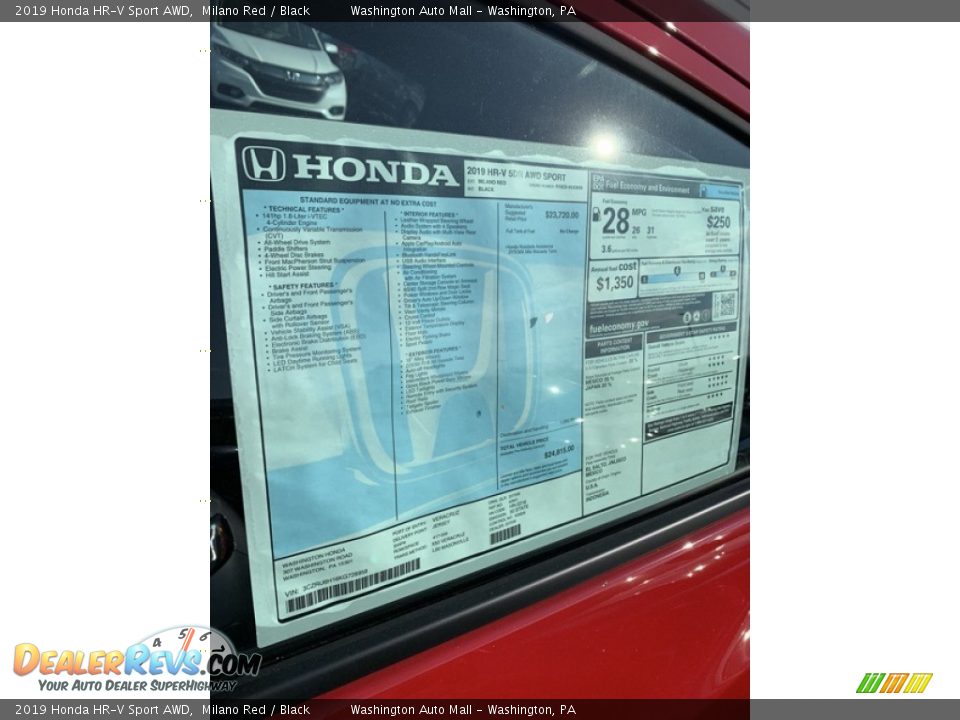The height and width of the screenshot is (720, 960).
Task: Click the white Honda visible through the window
Action: pos(278,70)
